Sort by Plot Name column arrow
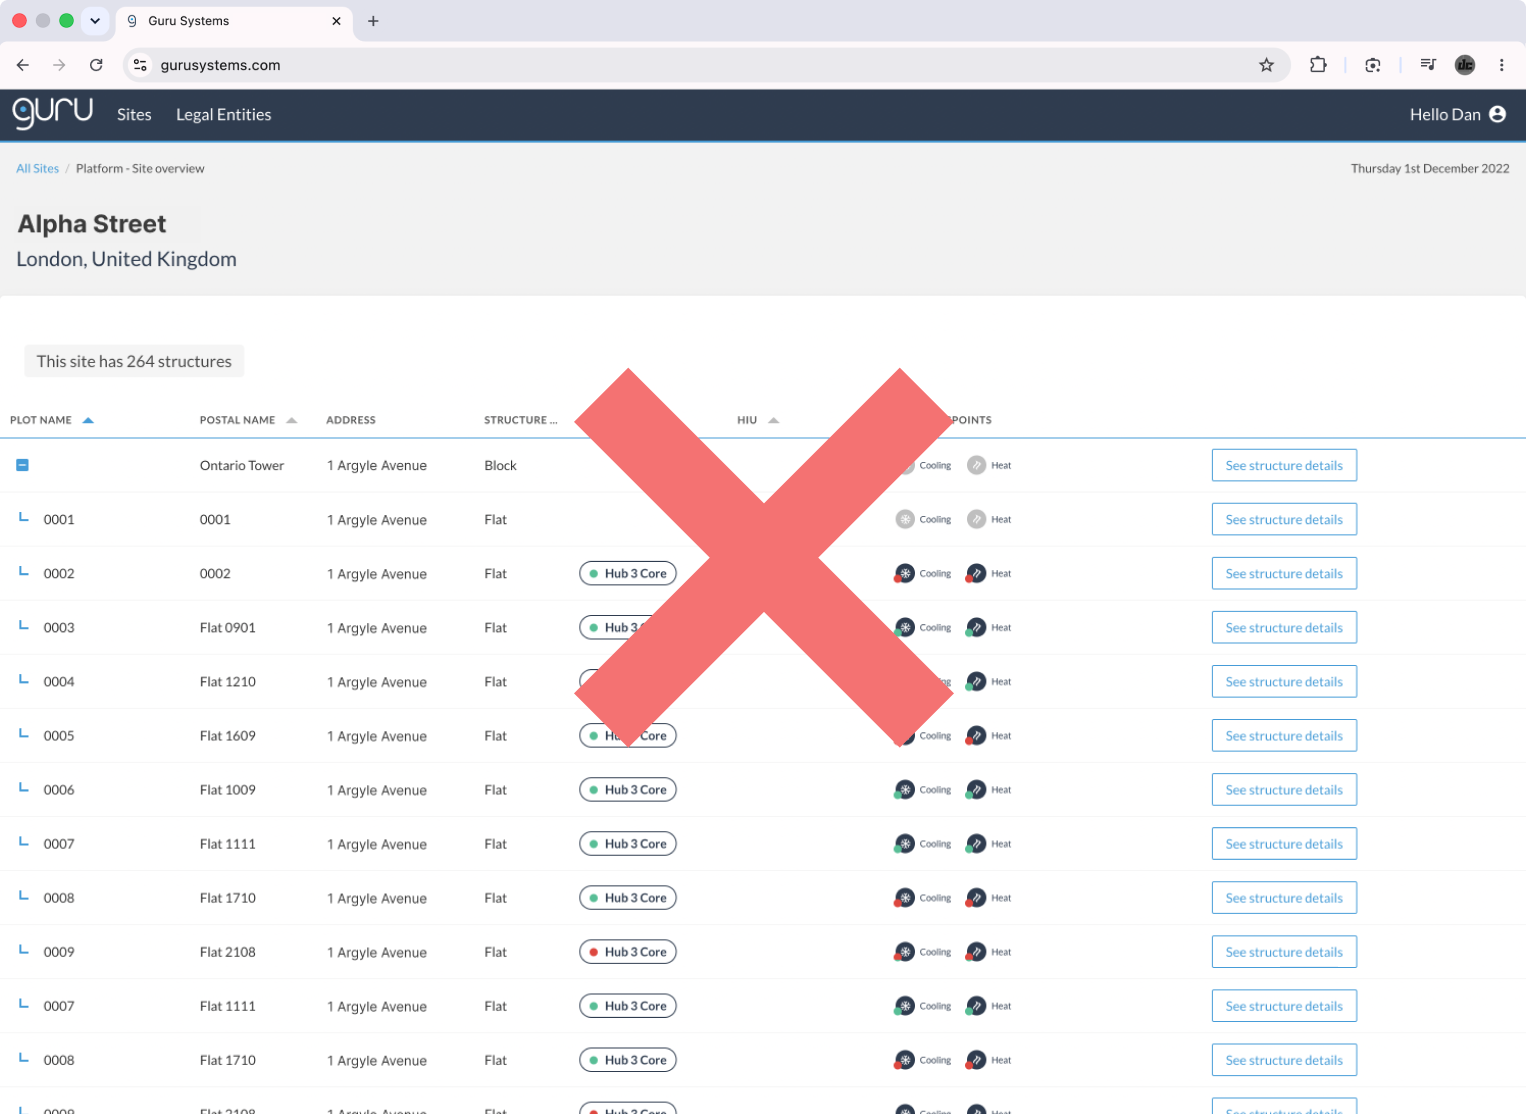 pyautogui.click(x=88, y=420)
